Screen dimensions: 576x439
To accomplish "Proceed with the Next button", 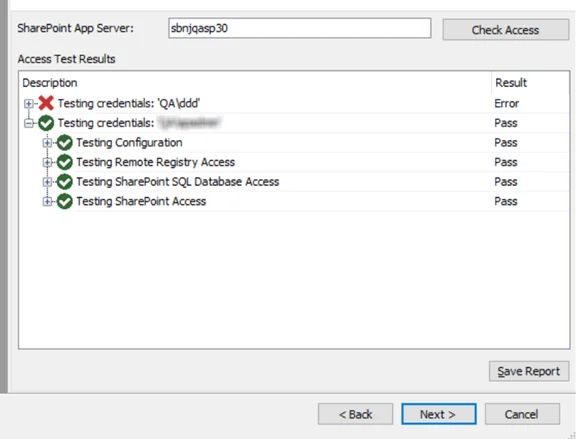I will (439, 414).
